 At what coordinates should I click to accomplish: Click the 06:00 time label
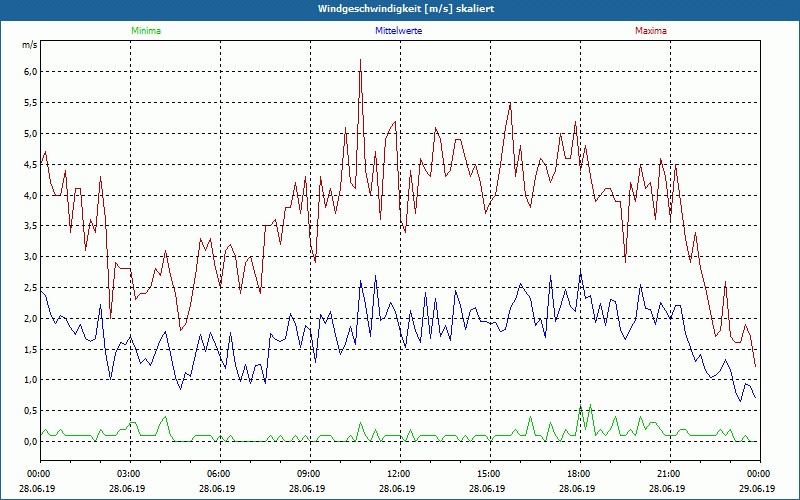220,474
